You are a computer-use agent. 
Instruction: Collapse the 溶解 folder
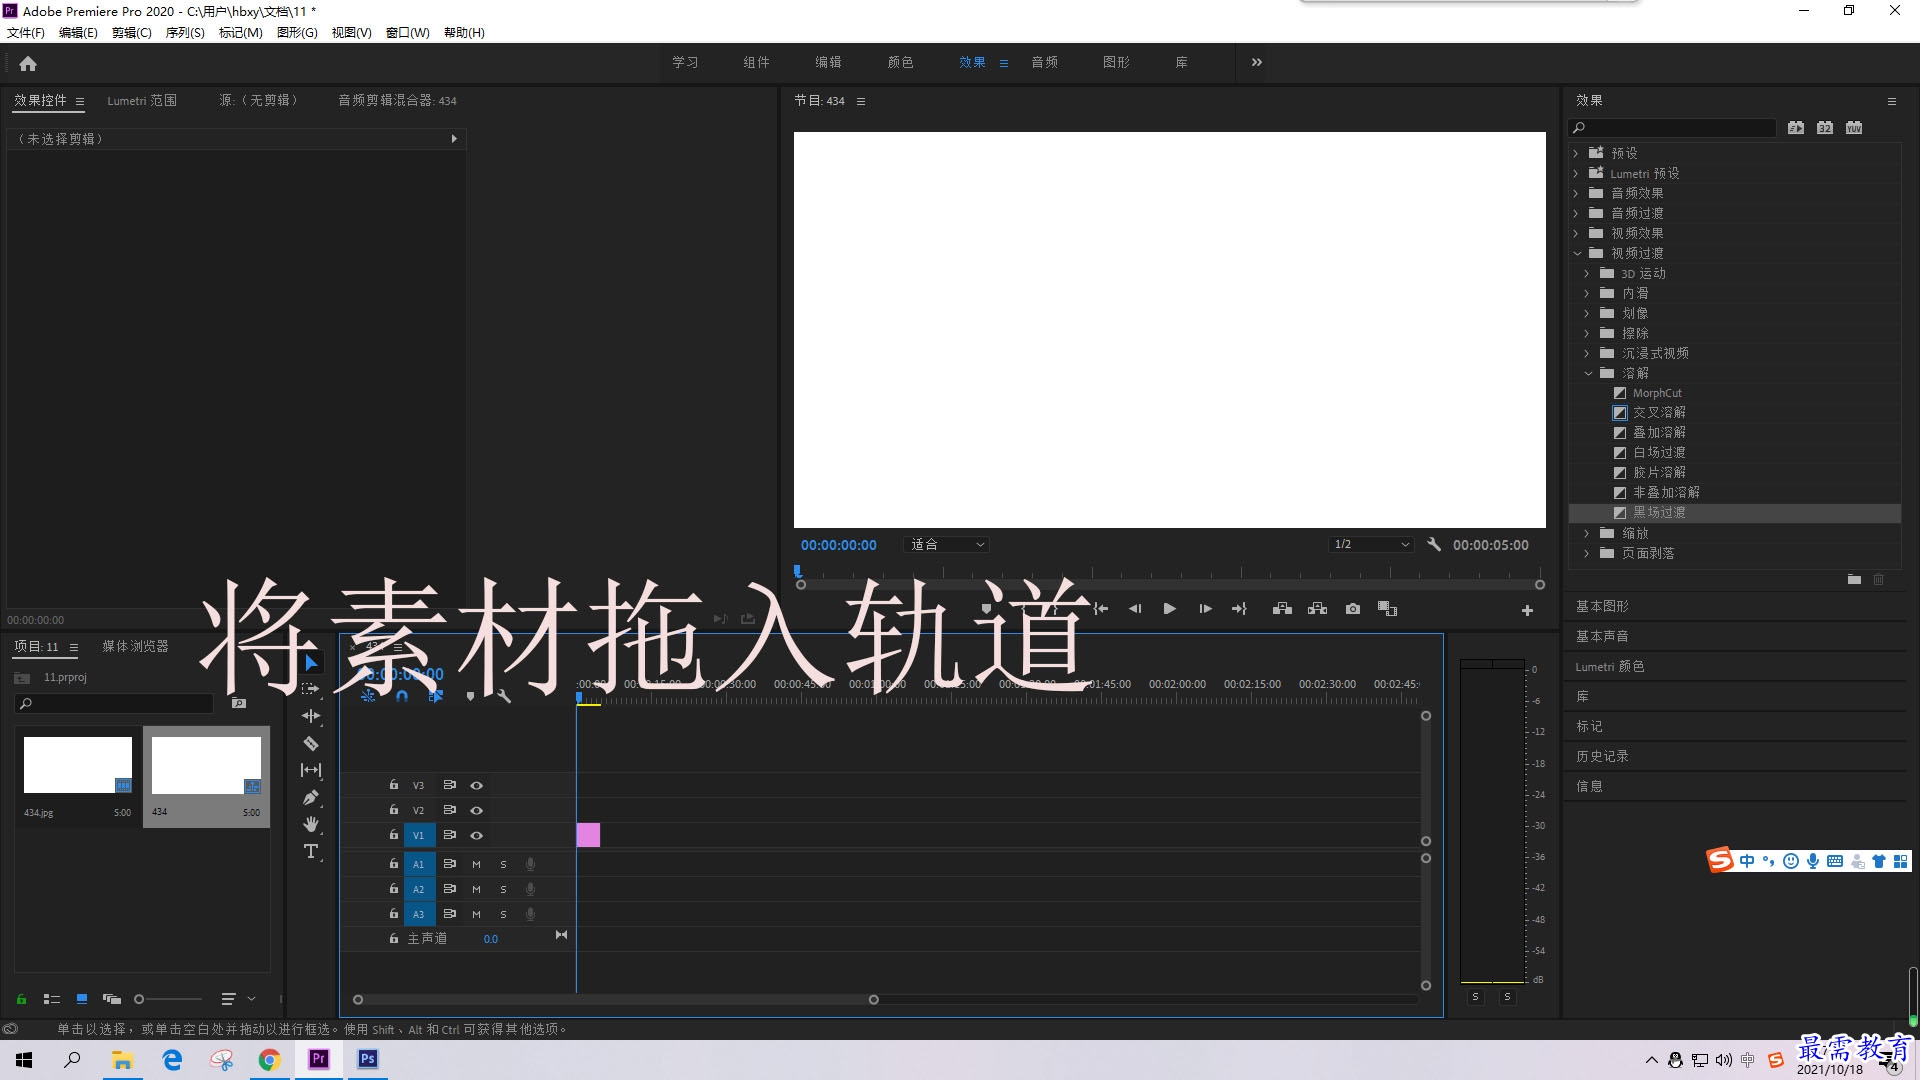[x=1587, y=374]
